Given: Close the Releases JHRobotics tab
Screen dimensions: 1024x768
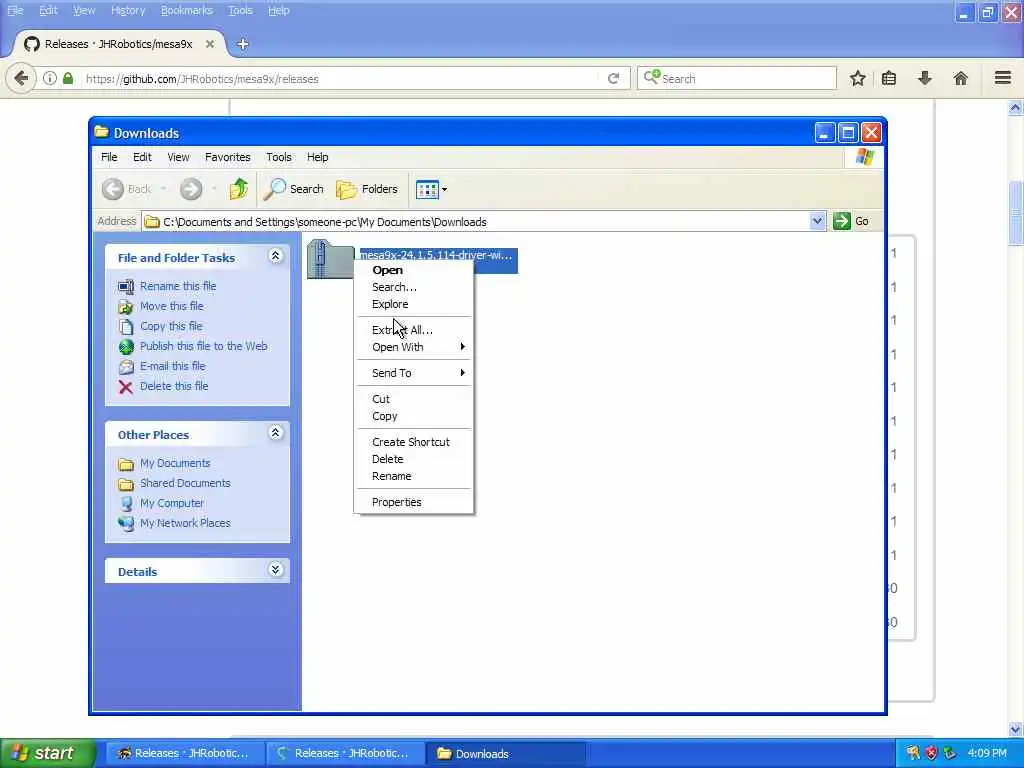Looking at the screenshot, I should click(x=210, y=44).
